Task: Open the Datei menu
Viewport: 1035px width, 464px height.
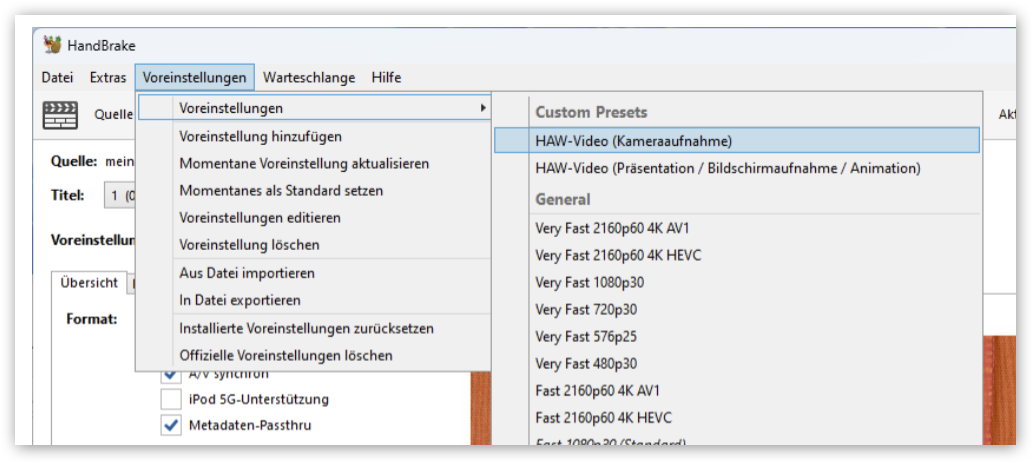Action: click(57, 78)
